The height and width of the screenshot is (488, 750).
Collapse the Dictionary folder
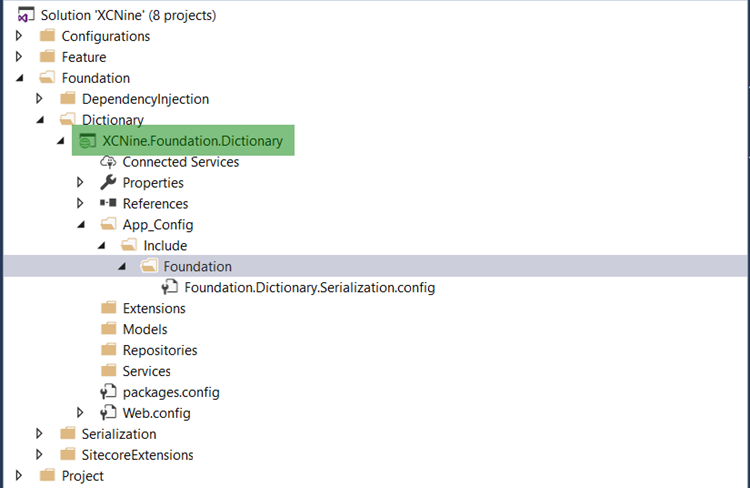[x=40, y=120]
